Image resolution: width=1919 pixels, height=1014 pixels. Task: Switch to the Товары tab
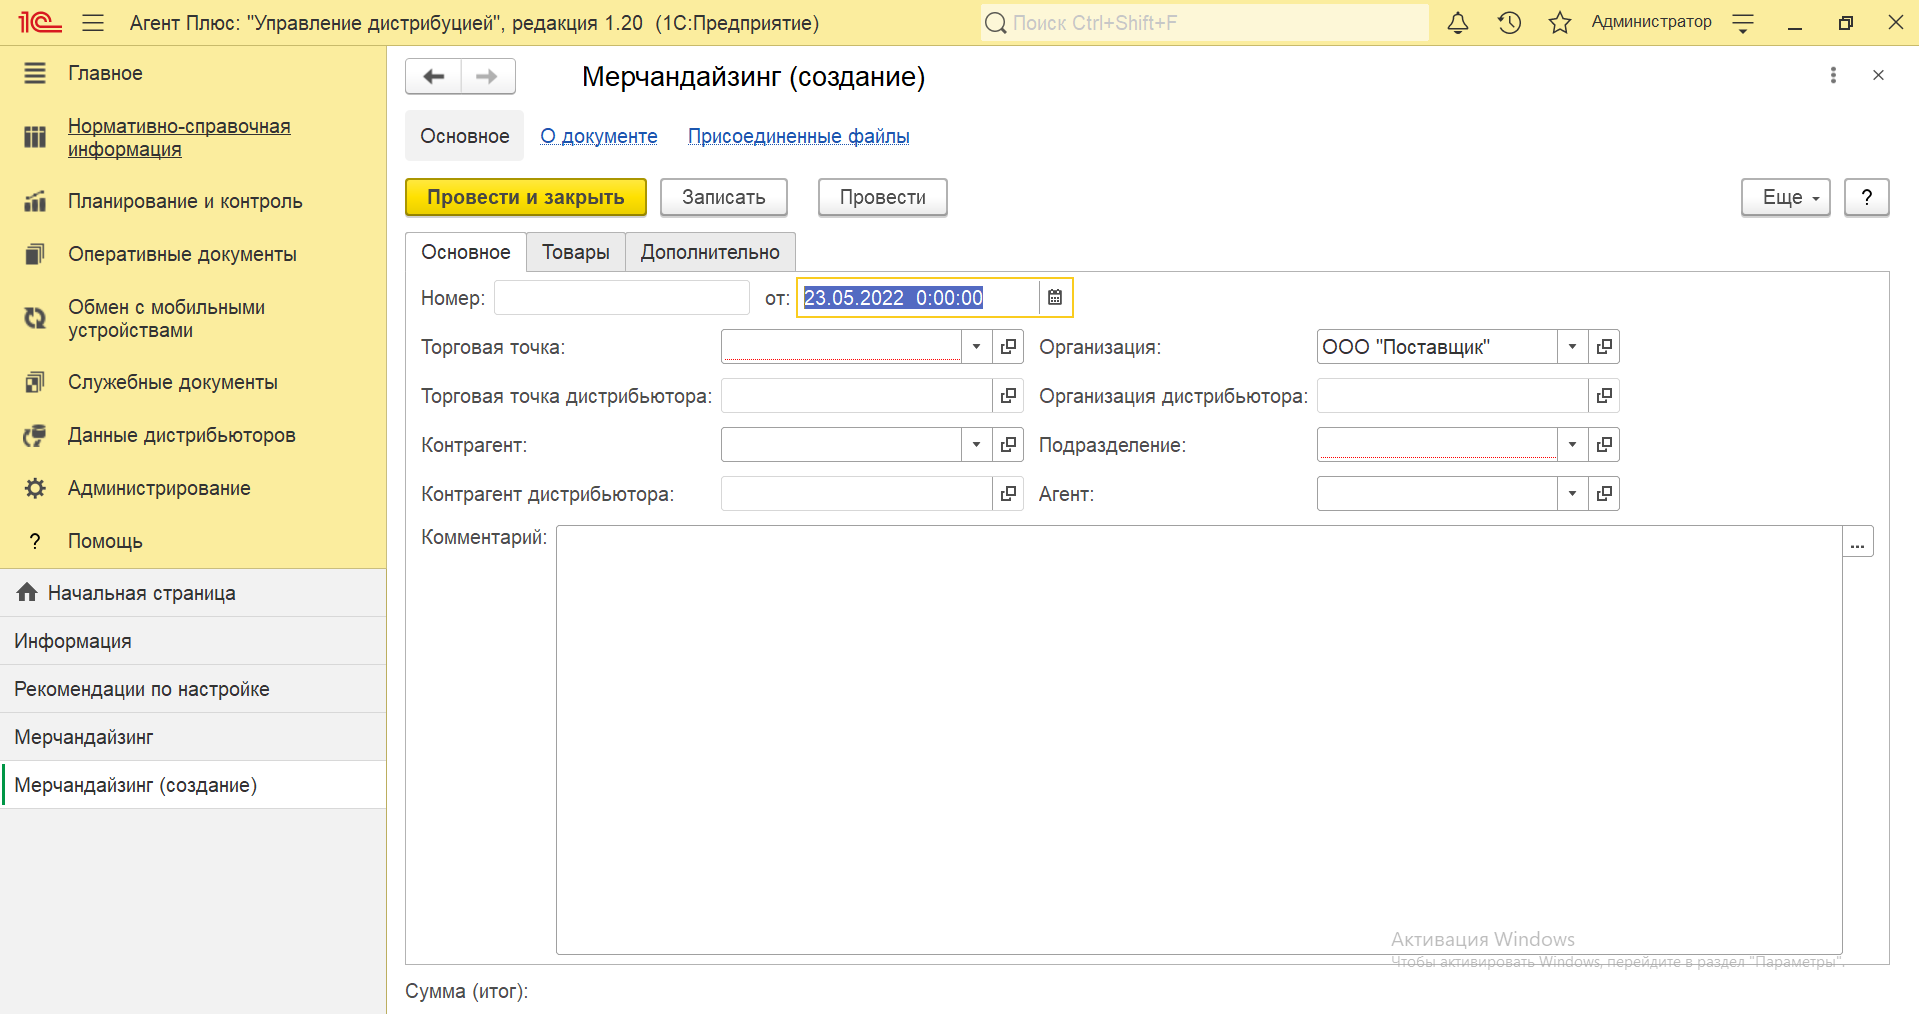pyautogui.click(x=576, y=252)
